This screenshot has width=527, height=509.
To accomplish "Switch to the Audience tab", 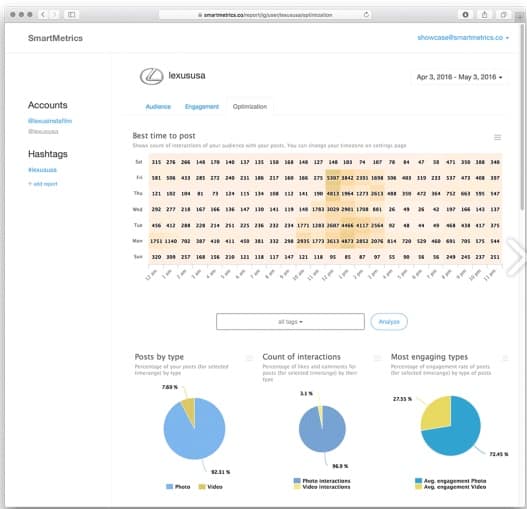I will [x=158, y=107].
